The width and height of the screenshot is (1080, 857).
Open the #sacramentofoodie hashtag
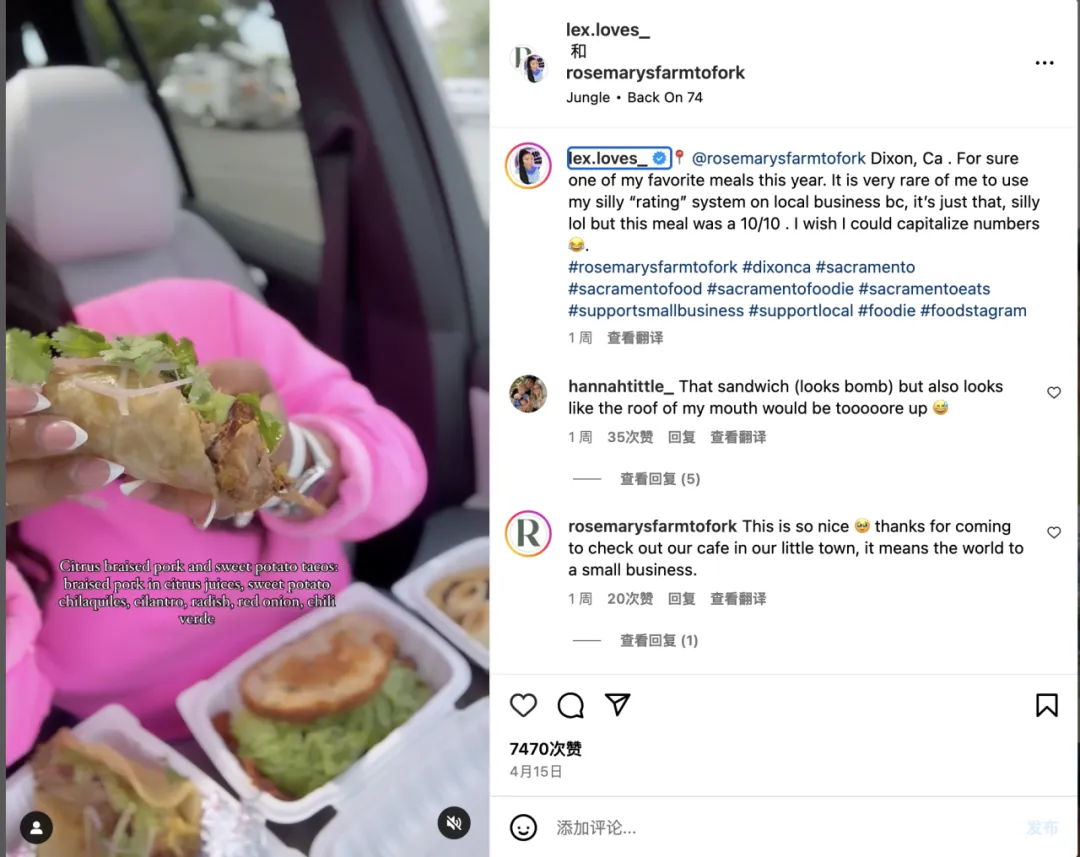[780, 289]
